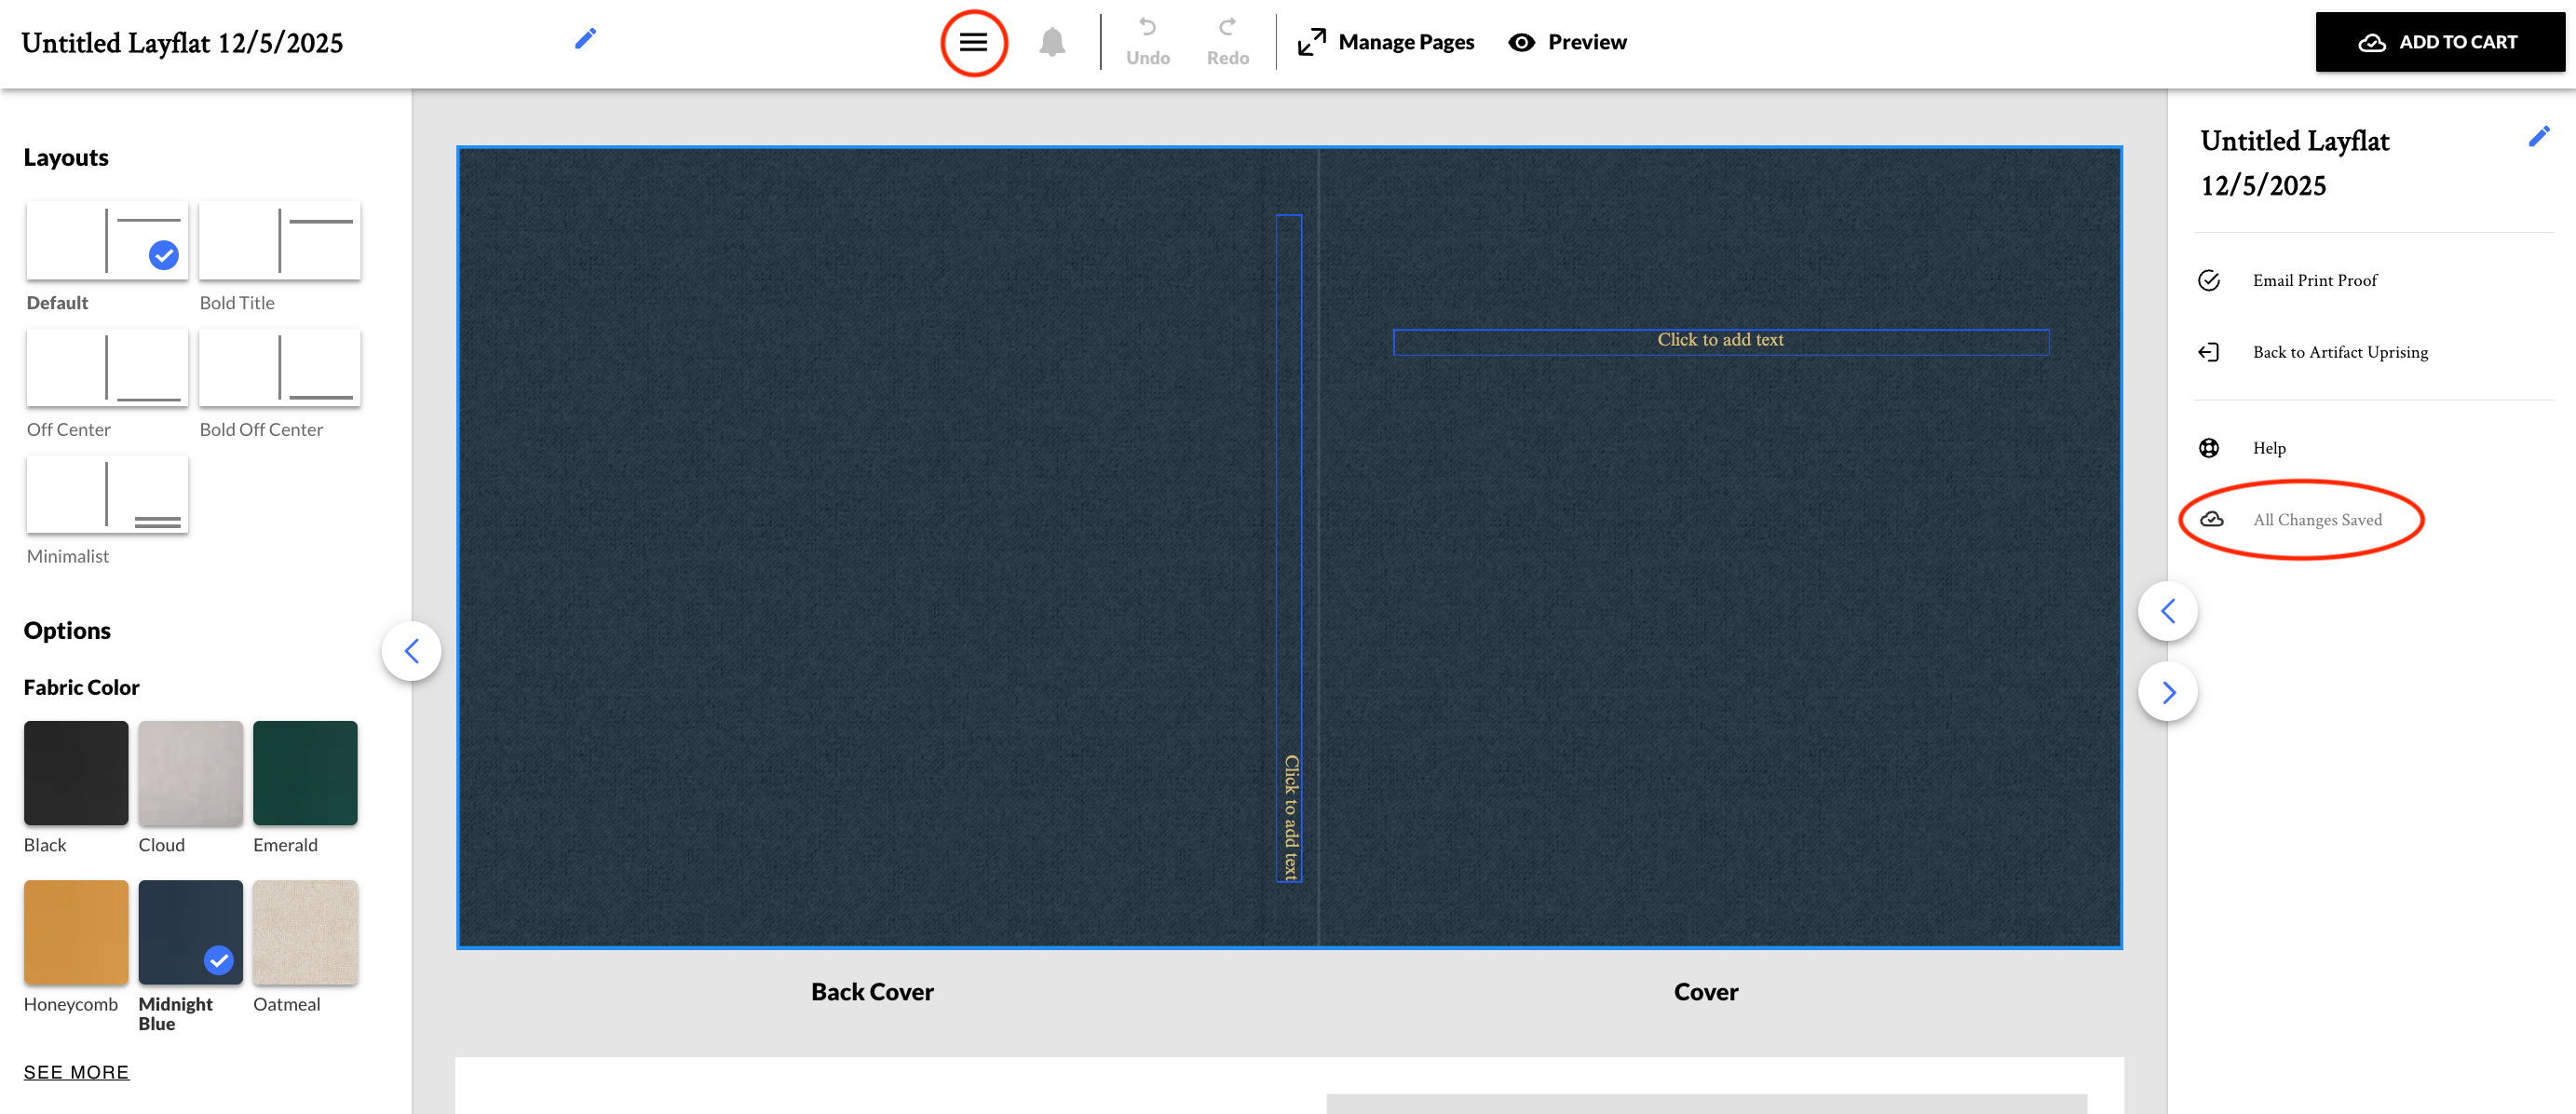Click the Manage Pages expand-arrows icon

pyautogui.click(x=1311, y=42)
